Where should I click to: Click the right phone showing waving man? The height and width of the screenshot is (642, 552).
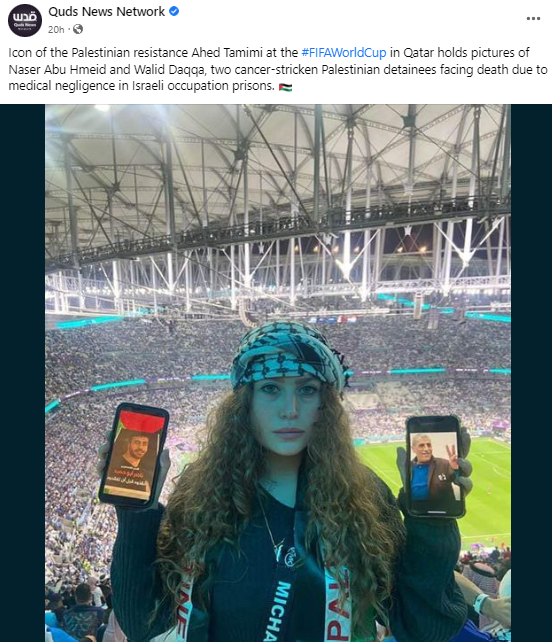pyautogui.click(x=435, y=466)
